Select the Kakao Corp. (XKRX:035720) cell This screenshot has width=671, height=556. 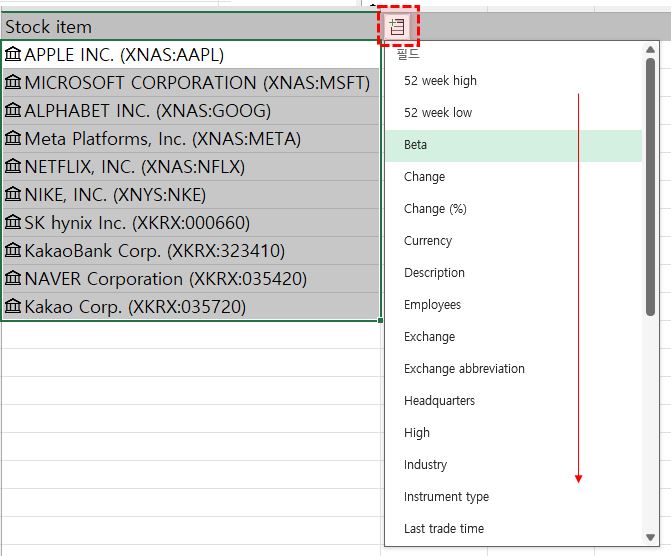coord(191,306)
